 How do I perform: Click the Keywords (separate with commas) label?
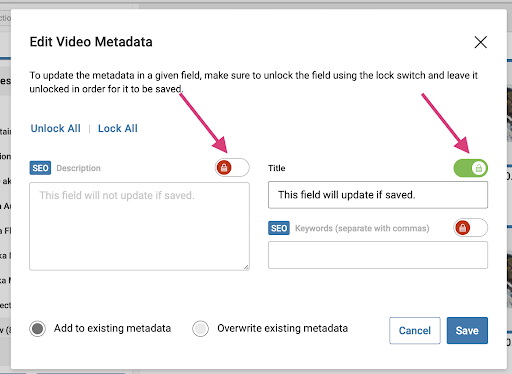click(x=362, y=228)
